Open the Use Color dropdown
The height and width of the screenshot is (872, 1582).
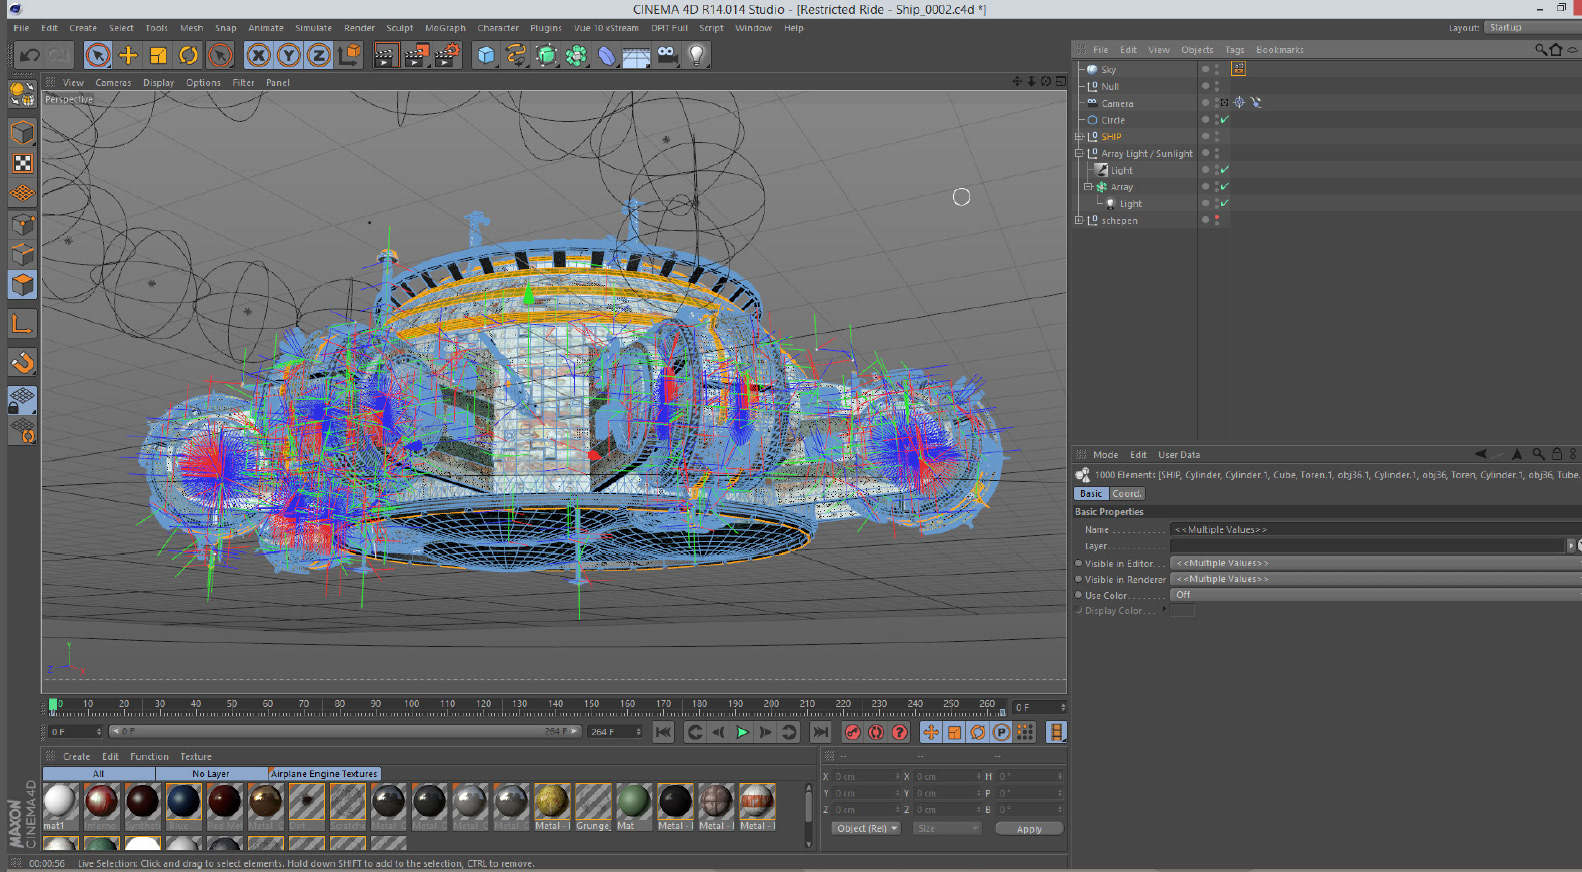[x=1376, y=595]
